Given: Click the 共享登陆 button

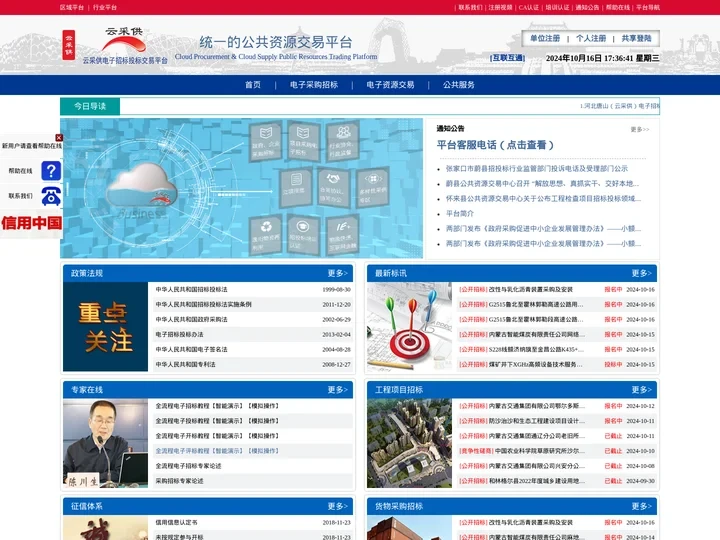Looking at the screenshot, I should coord(636,39).
